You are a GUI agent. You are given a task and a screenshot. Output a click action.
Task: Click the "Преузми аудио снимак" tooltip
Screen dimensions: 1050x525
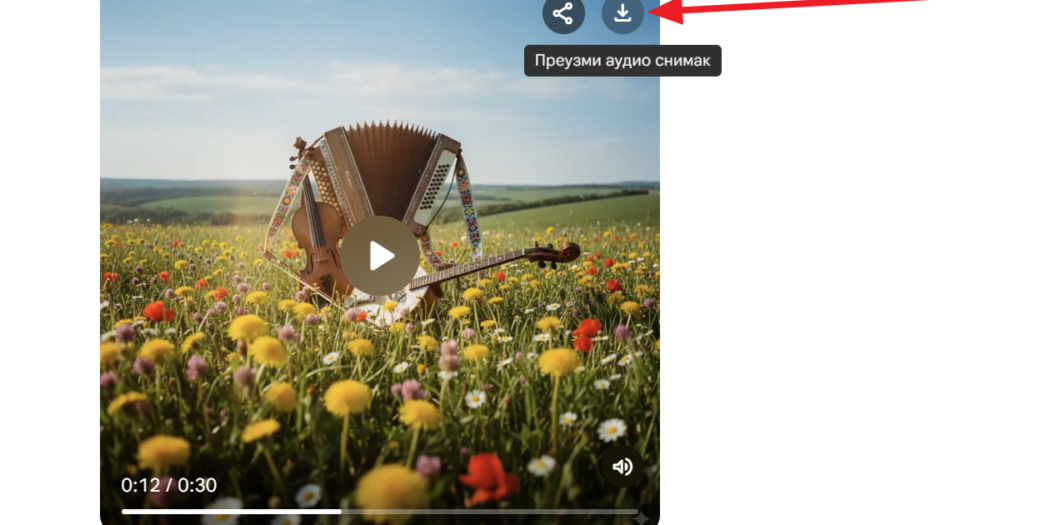[622, 61]
